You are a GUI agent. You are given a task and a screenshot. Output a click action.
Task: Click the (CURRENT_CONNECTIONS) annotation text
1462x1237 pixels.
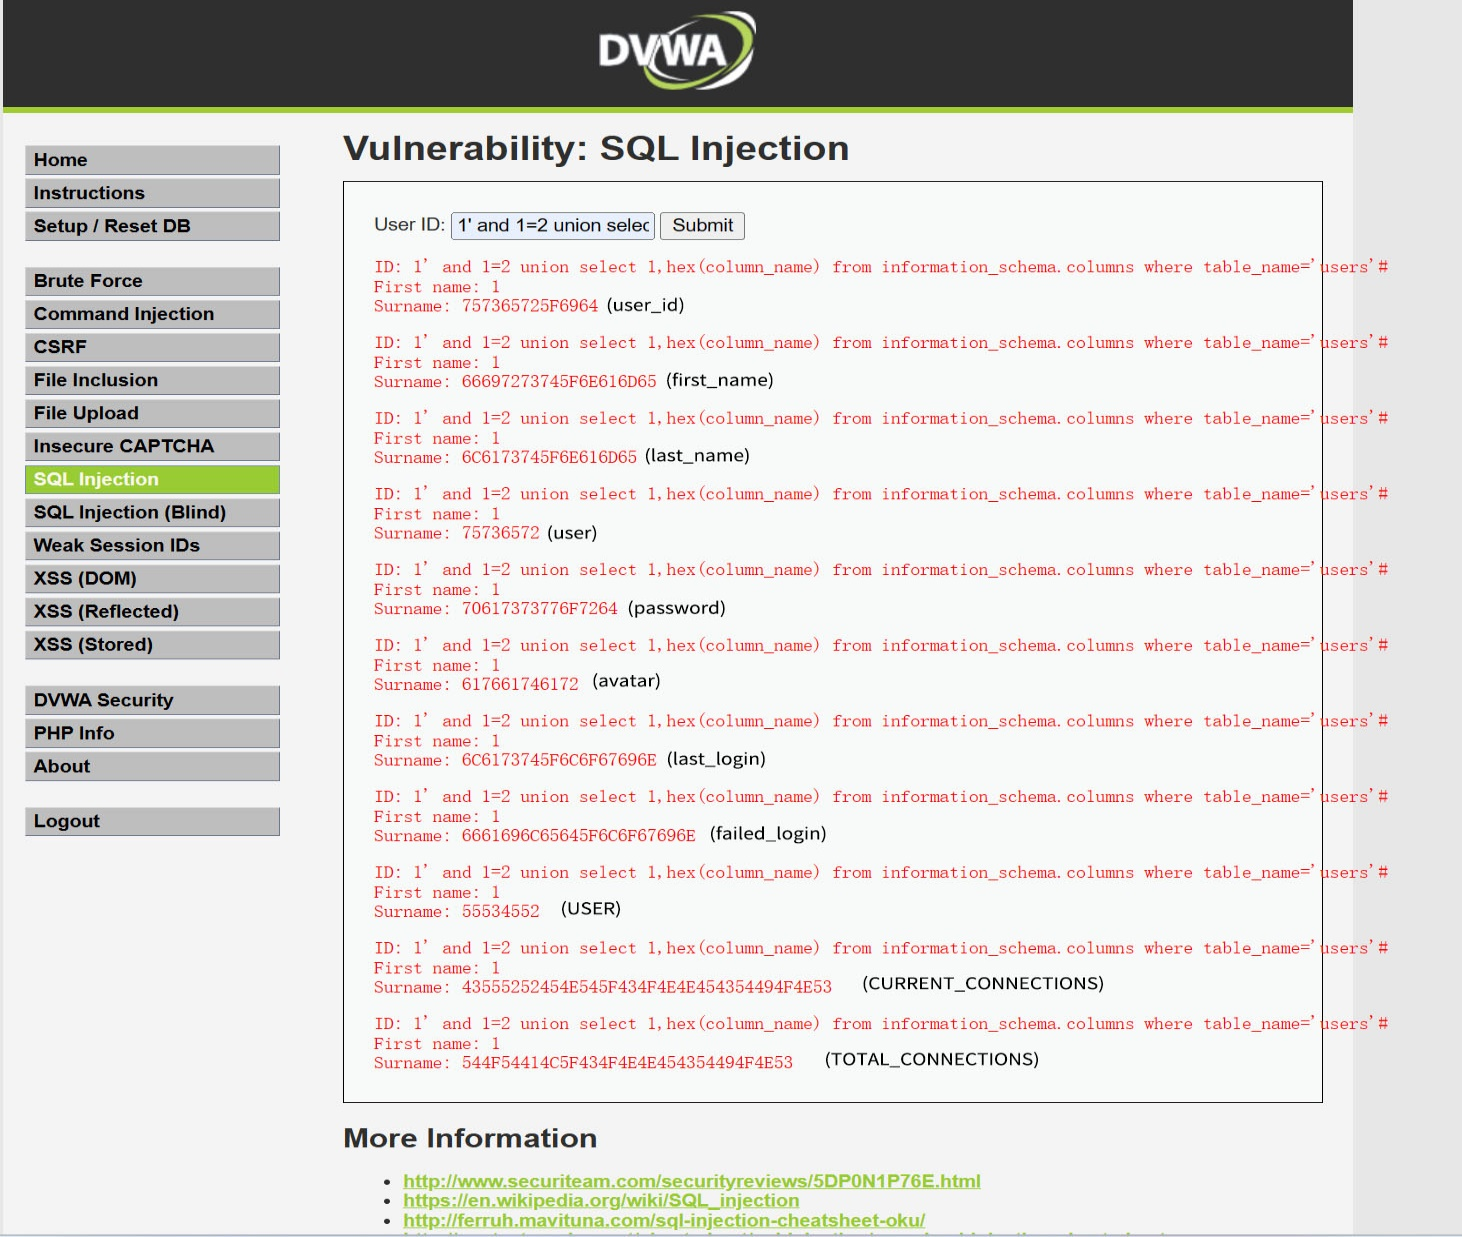point(983,984)
